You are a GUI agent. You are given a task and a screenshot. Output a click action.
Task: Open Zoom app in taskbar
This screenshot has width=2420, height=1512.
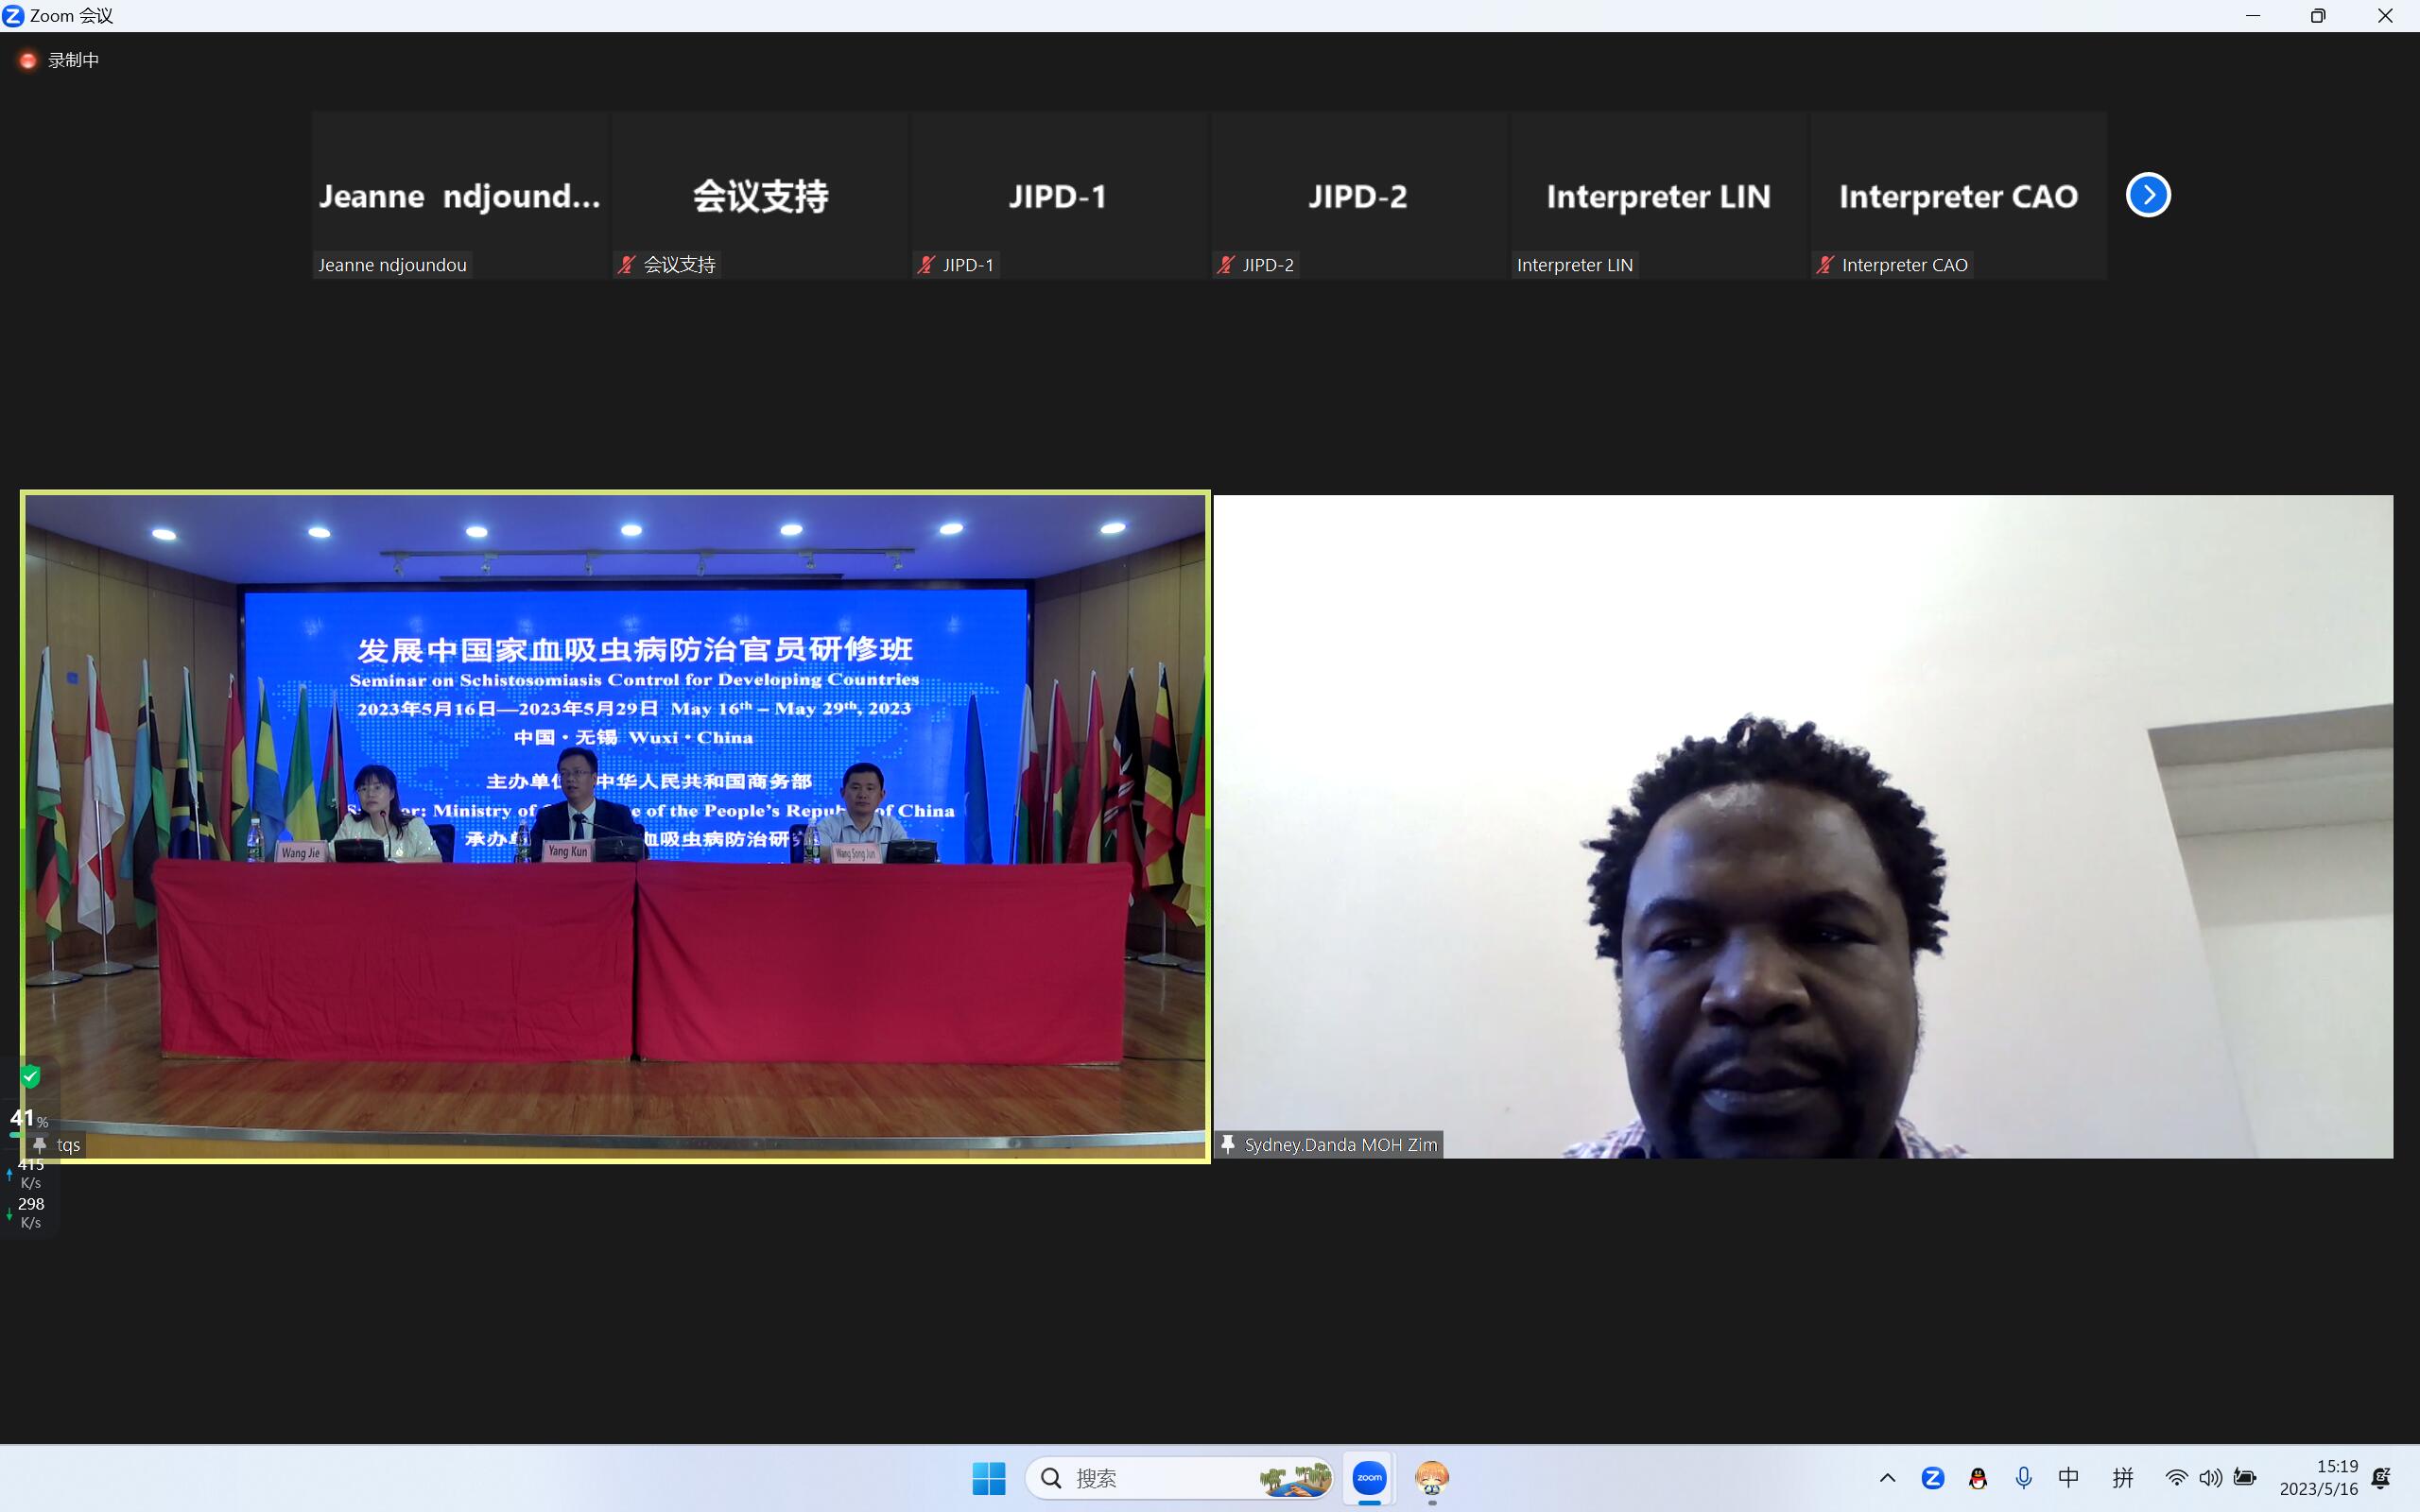point(1369,1478)
